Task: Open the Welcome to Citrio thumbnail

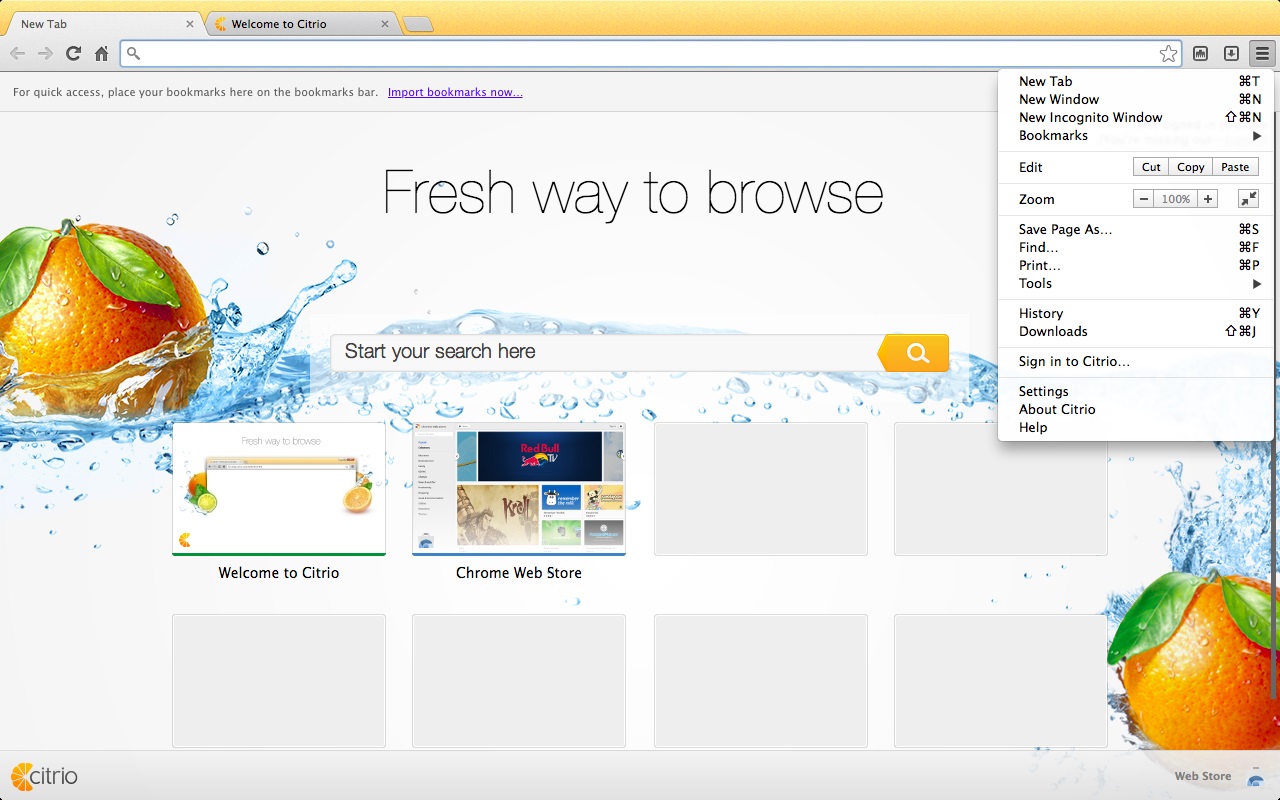Action: pos(279,488)
